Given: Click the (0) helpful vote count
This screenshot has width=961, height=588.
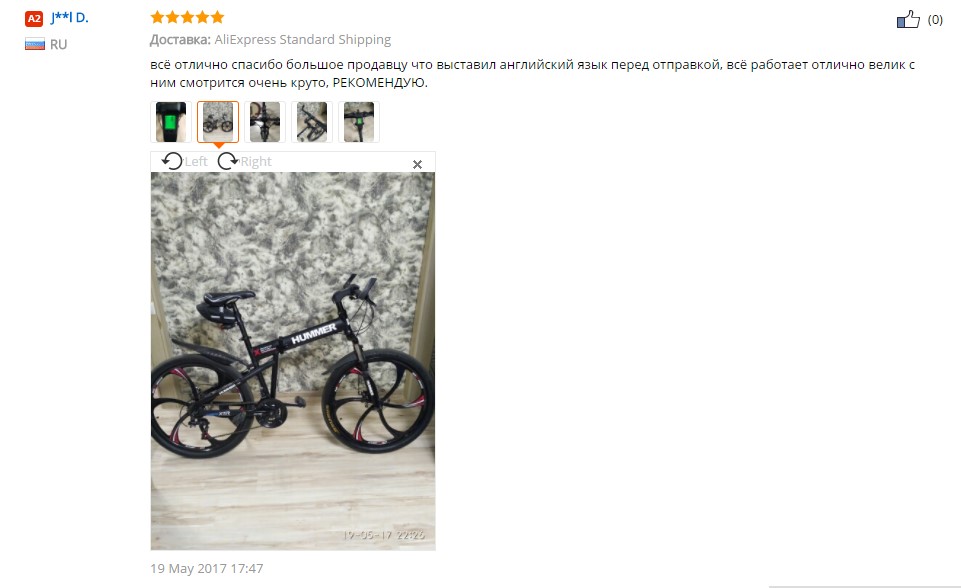Looking at the screenshot, I should tap(935, 20).
